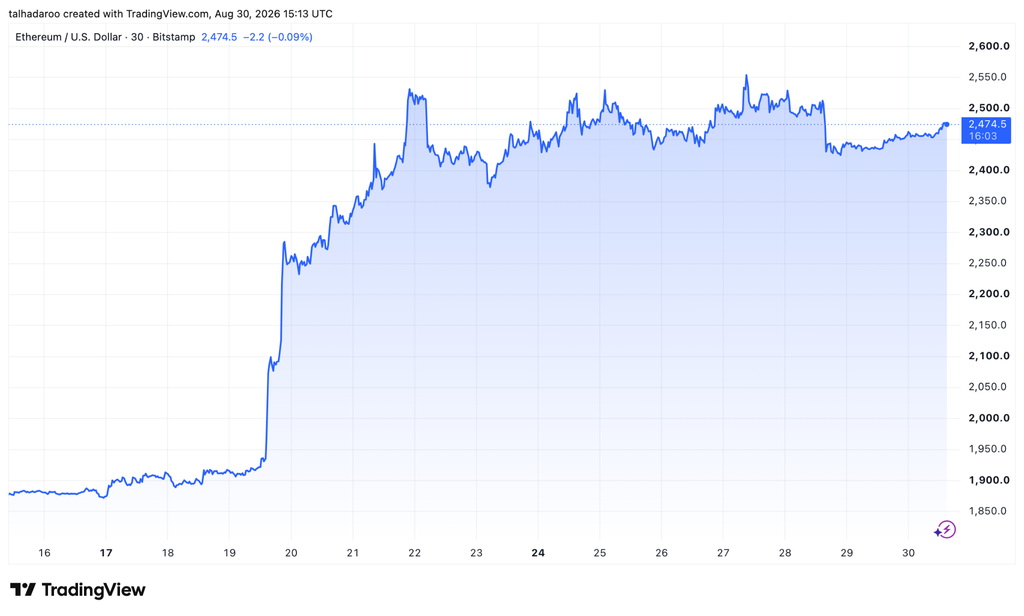Click the 1,900.0 price axis label
Viewport: 1024px width, 616px height.
(x=989, y=480)
